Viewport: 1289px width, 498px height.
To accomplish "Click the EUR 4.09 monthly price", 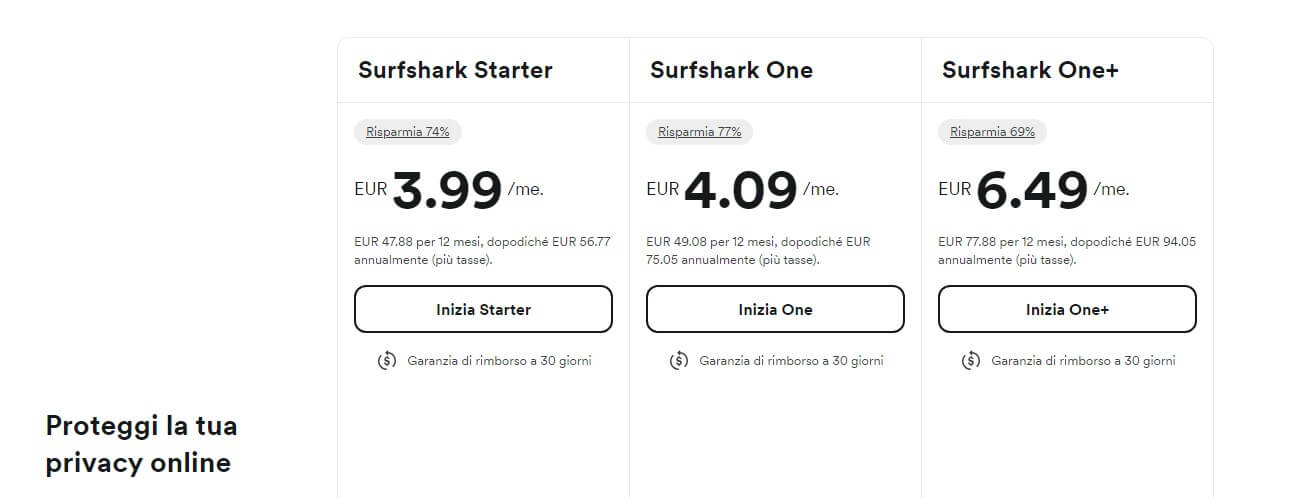I will pos(742,190).
